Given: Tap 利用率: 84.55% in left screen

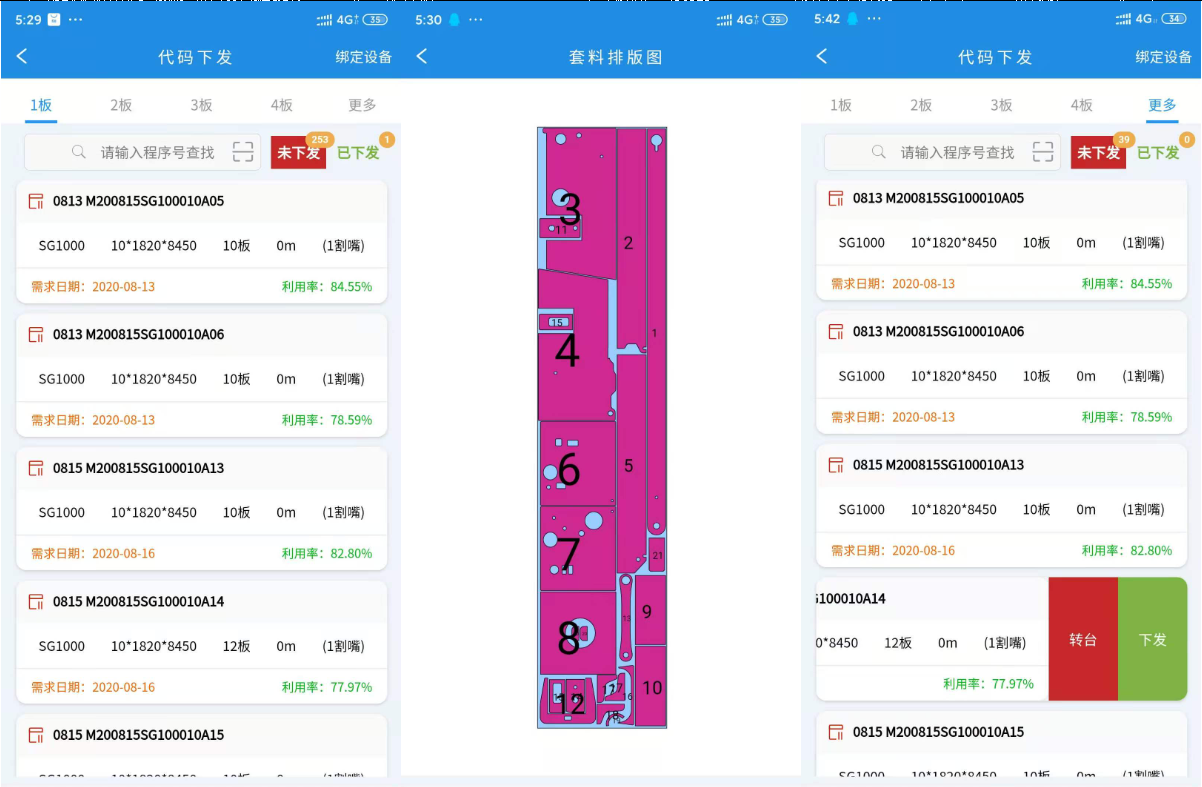Looking at the screenshot, I should coord(327,287).
